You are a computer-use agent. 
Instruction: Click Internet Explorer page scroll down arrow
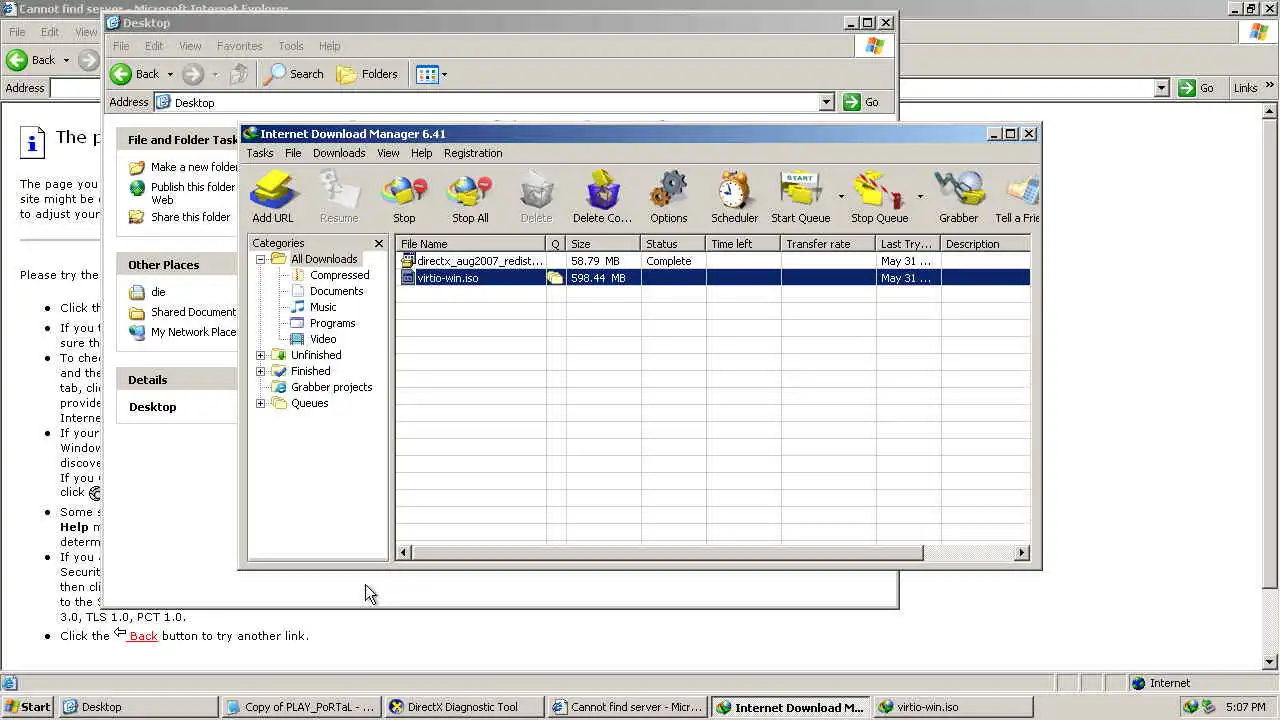1271,662
